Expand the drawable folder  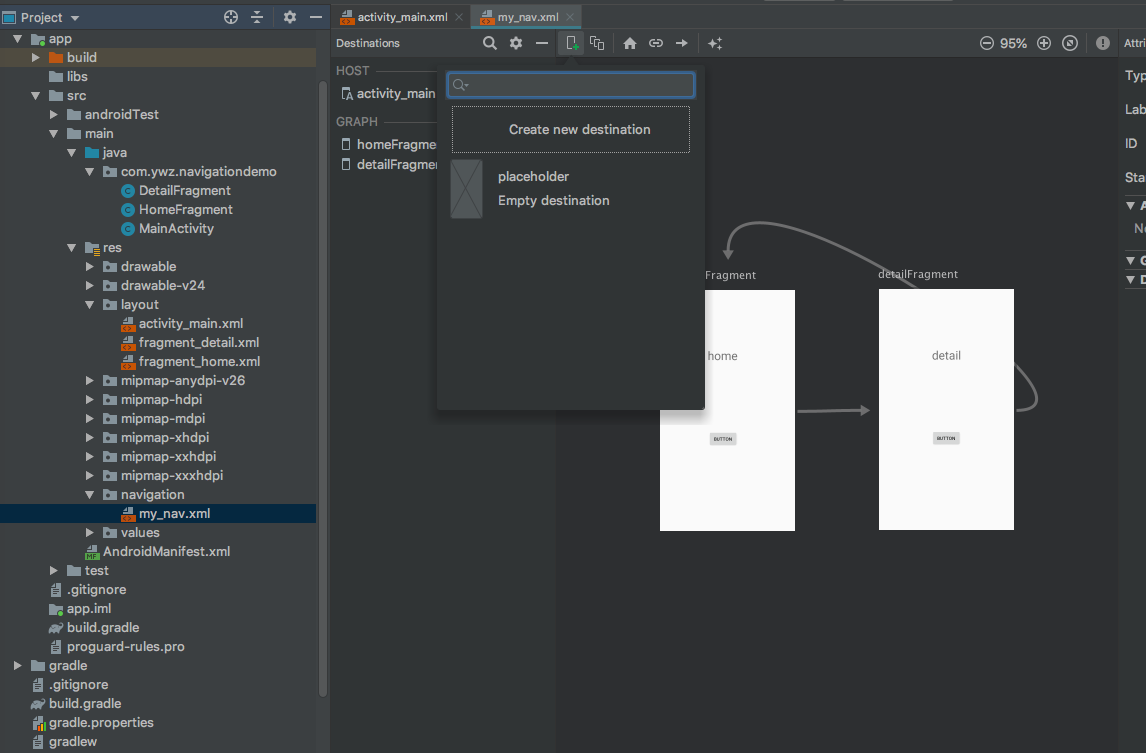pyautogui.click(x=89, y=267)
